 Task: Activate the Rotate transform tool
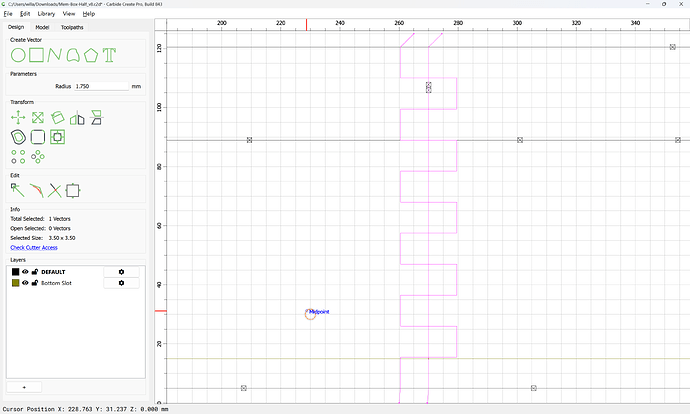57,117
